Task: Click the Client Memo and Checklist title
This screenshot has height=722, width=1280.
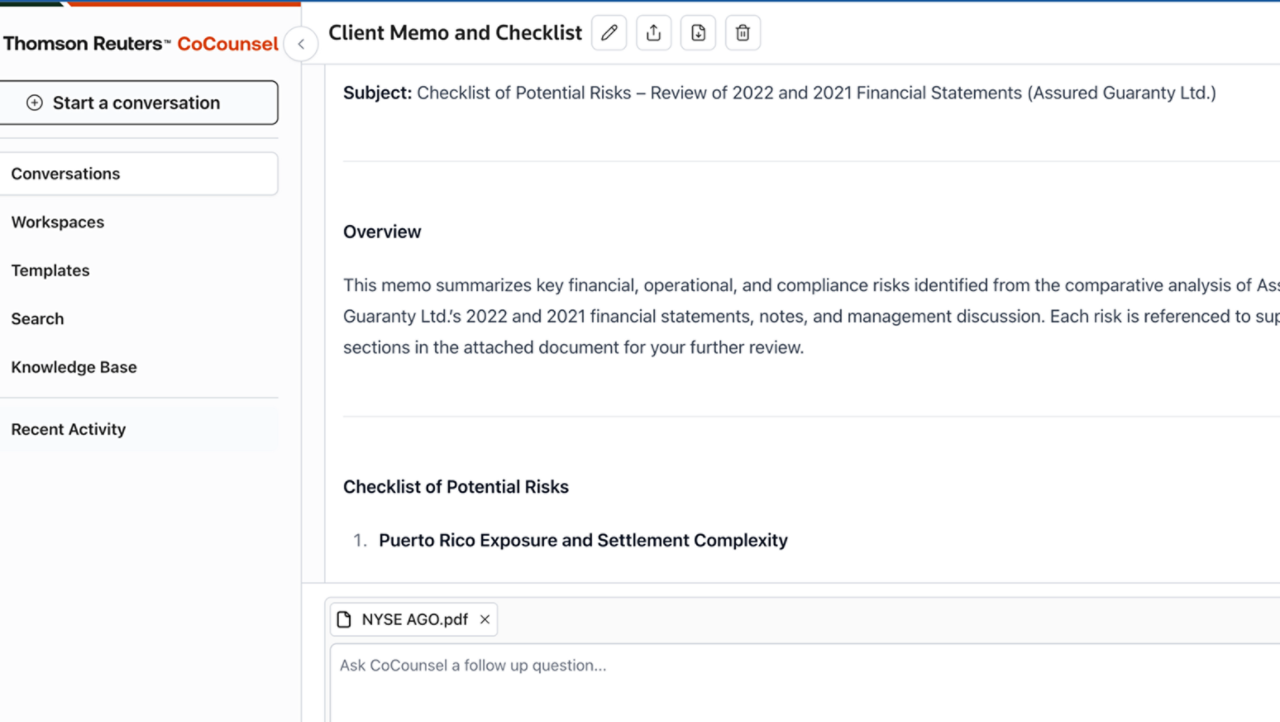Action: click(x=455, y=33)
